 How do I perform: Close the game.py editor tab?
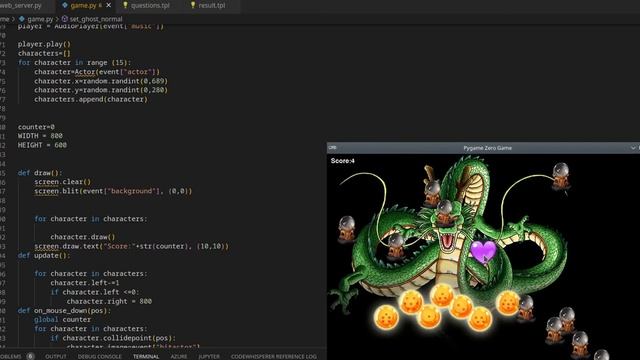coord(109,5)
